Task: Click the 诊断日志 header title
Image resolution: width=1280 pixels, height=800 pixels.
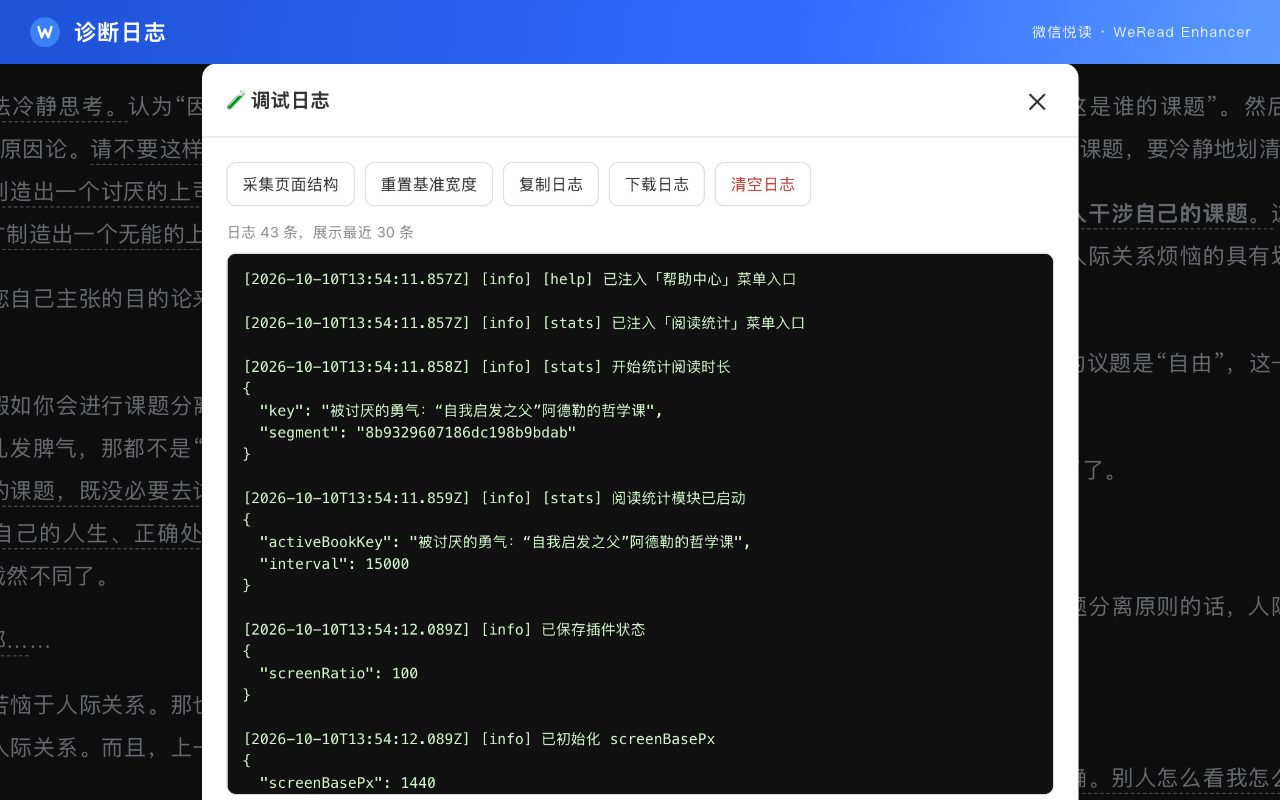Action: point(120,32)
